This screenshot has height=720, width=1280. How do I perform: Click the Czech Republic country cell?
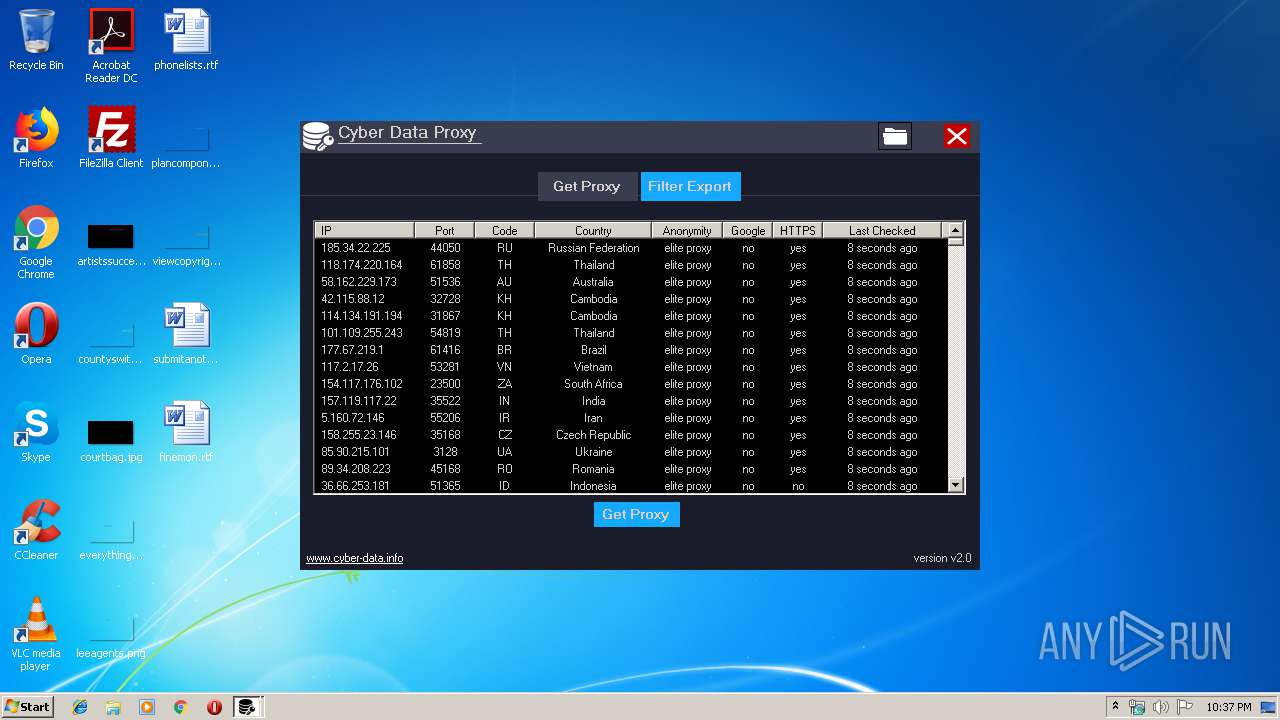593,435
